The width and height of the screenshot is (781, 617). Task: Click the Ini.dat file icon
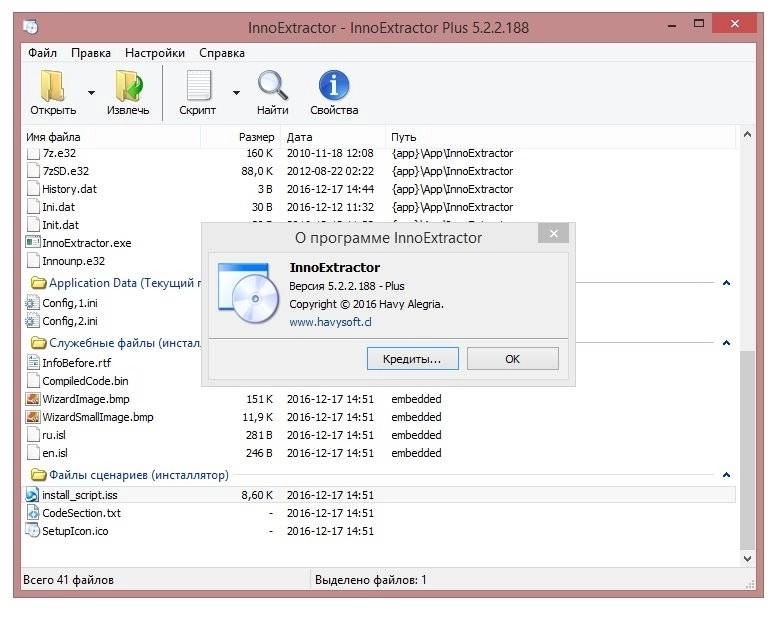(x=33, y=207)
